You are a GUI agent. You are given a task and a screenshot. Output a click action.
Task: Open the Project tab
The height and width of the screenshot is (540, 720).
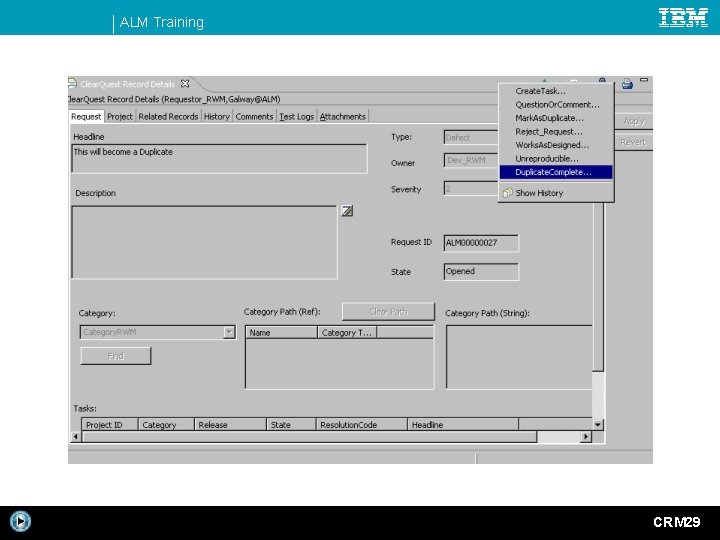click(119, 117)
